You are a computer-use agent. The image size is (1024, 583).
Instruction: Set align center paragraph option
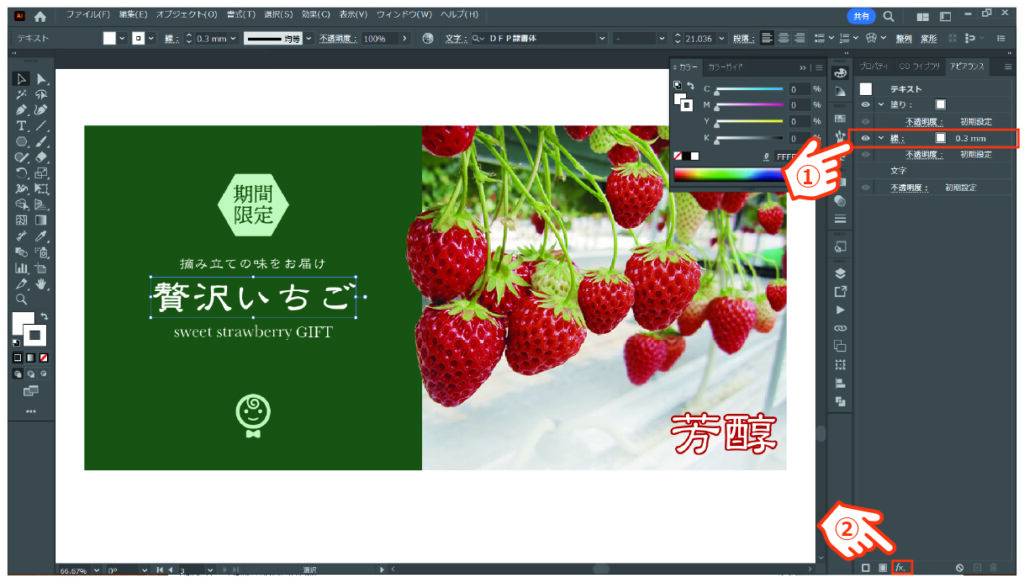coord(783,39)
